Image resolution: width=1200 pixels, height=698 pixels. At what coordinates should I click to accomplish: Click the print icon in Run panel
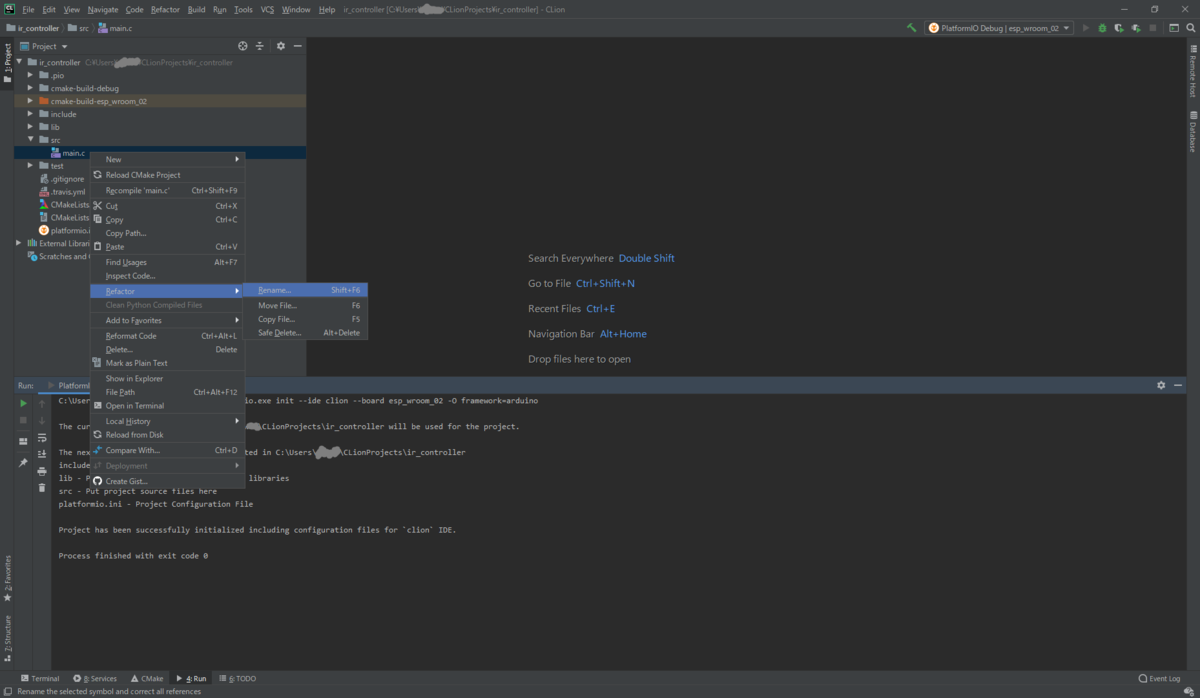tap(42, 471)
